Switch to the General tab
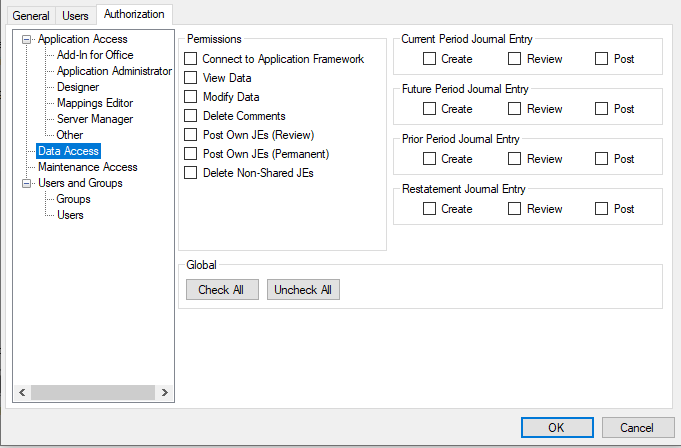681x448 pixels. point(30,15)
